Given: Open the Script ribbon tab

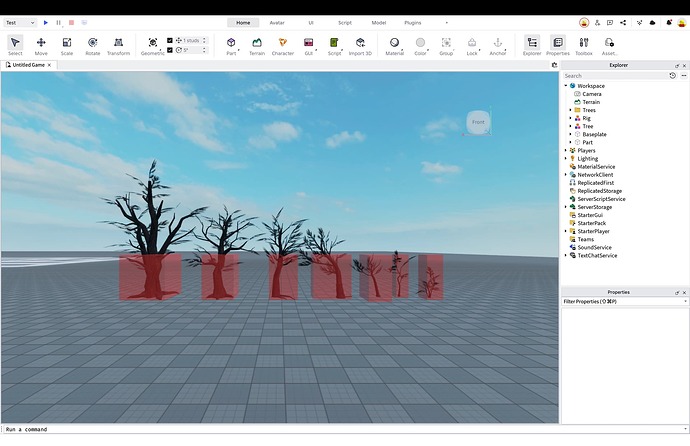Looking at the screenshot, I should (345, 22).
